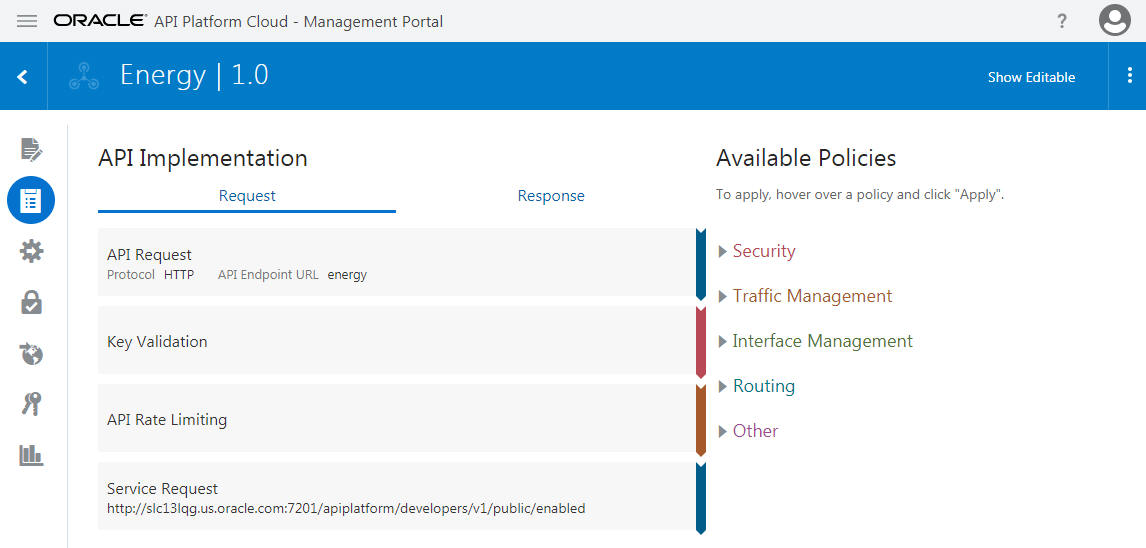Go back using the left chevron
Viewport: 1146px width, 548px height.
click(x=23, y=77)
